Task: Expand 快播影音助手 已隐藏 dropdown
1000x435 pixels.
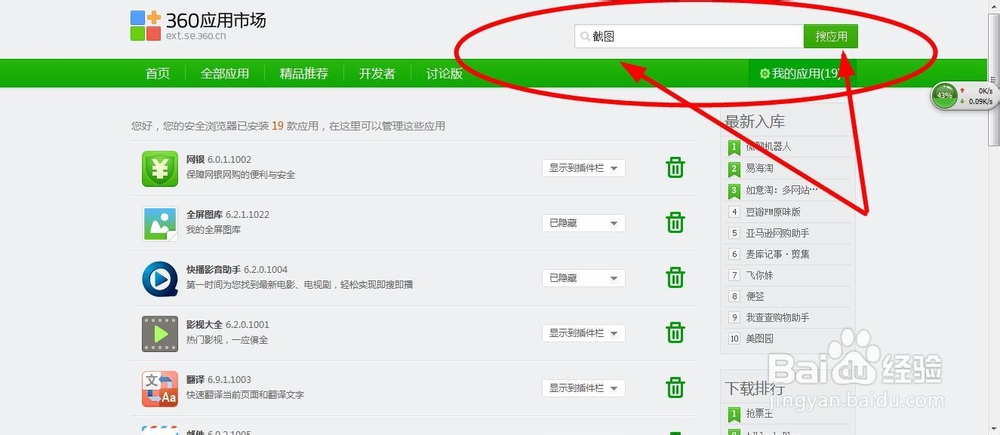Action: tap(584, 278)
